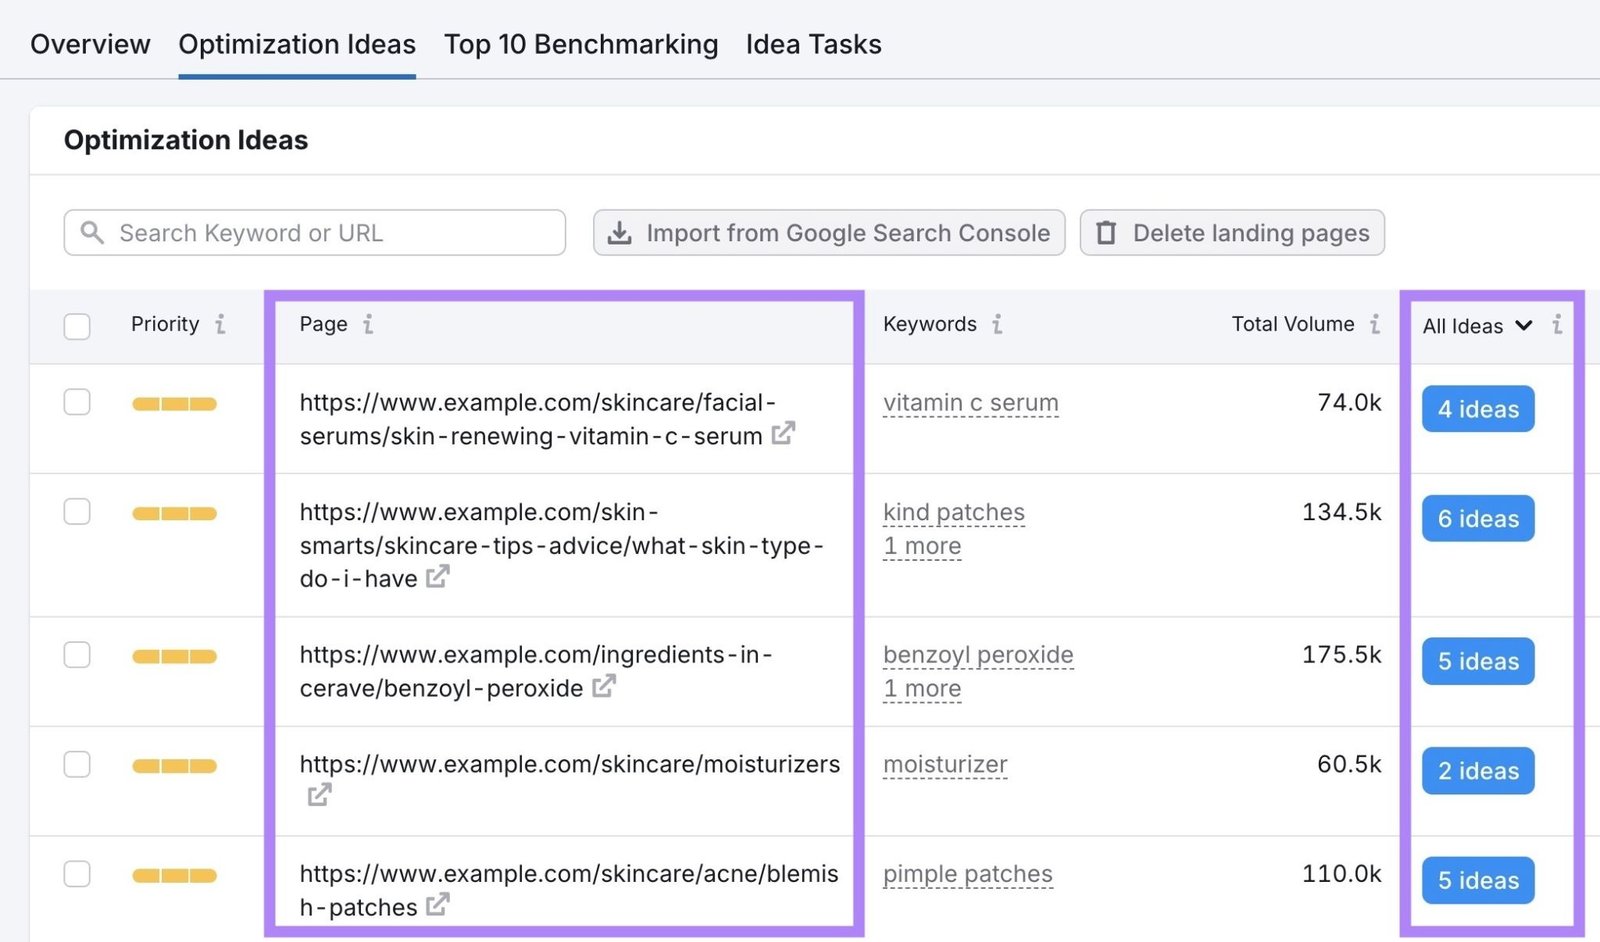Viewport: 1600px width, 942px height.
Task: Open external link for what-skin-type-do-i-have page
Action: tap(437, 576)
